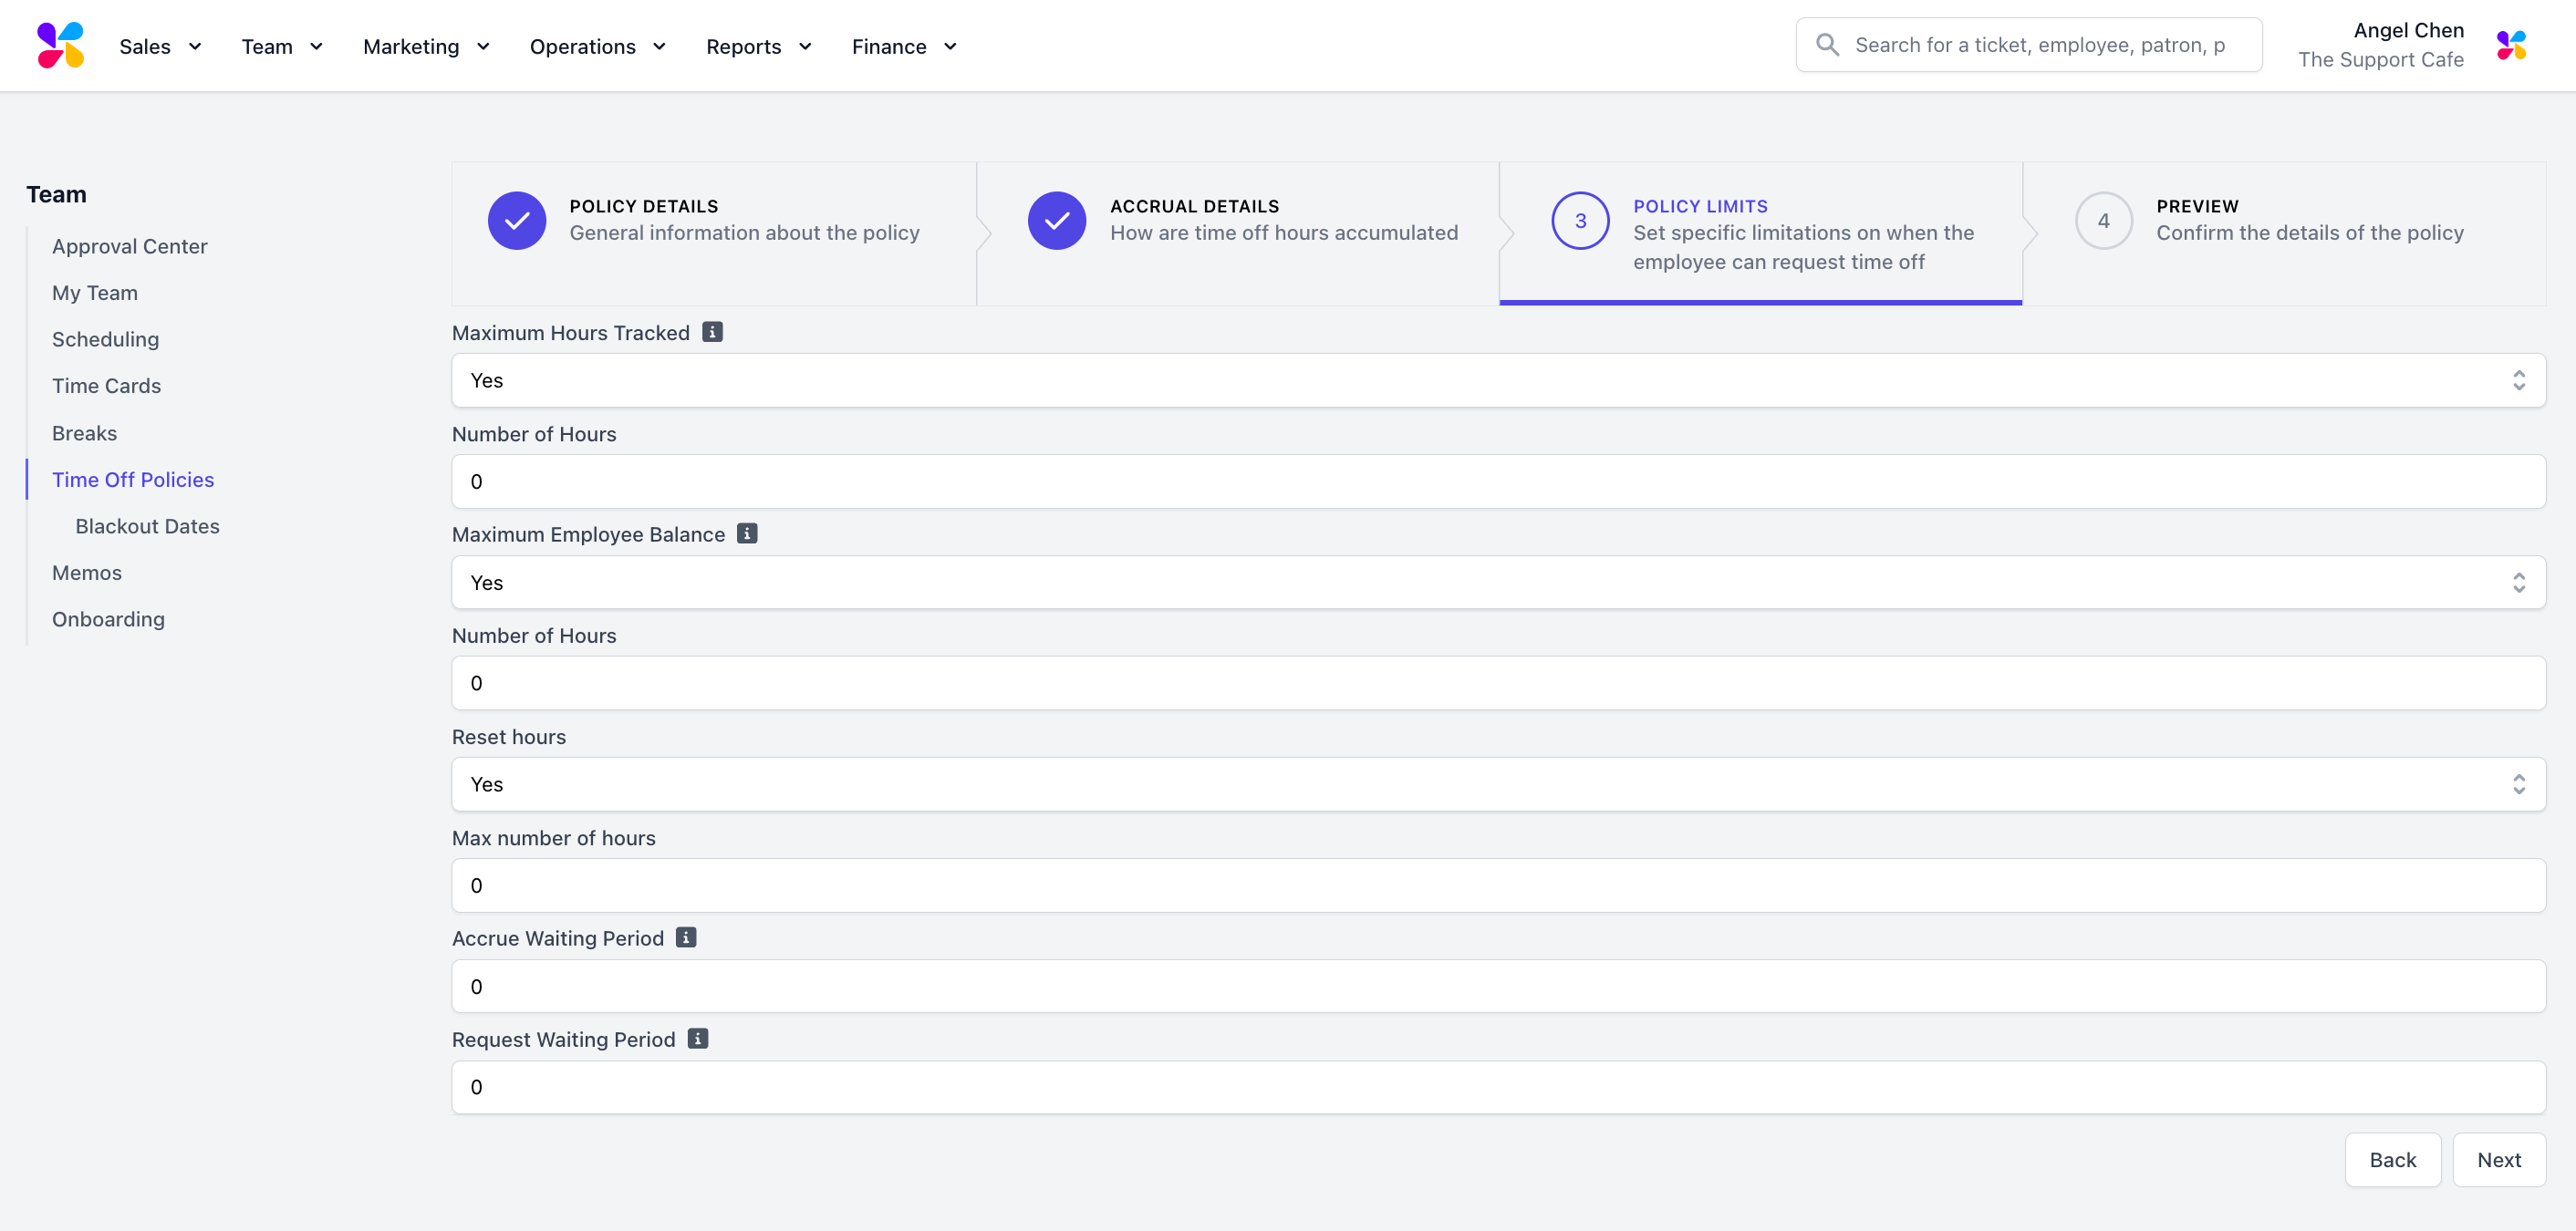Go to Scheduling in the sidebar
The height and width of the screenshot is (1231, 2576).
[105, 339]
